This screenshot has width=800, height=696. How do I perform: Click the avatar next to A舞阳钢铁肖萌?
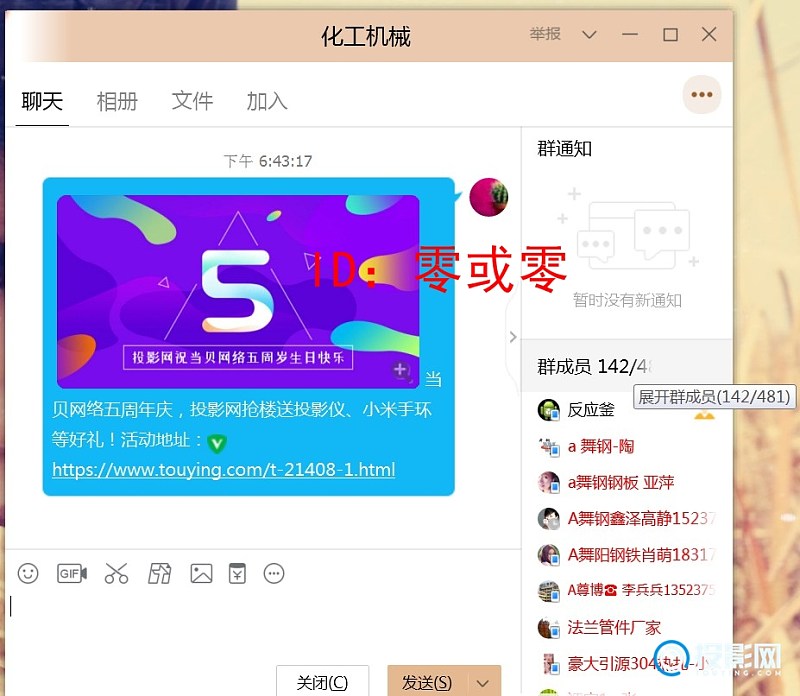(x=549, y=555)
